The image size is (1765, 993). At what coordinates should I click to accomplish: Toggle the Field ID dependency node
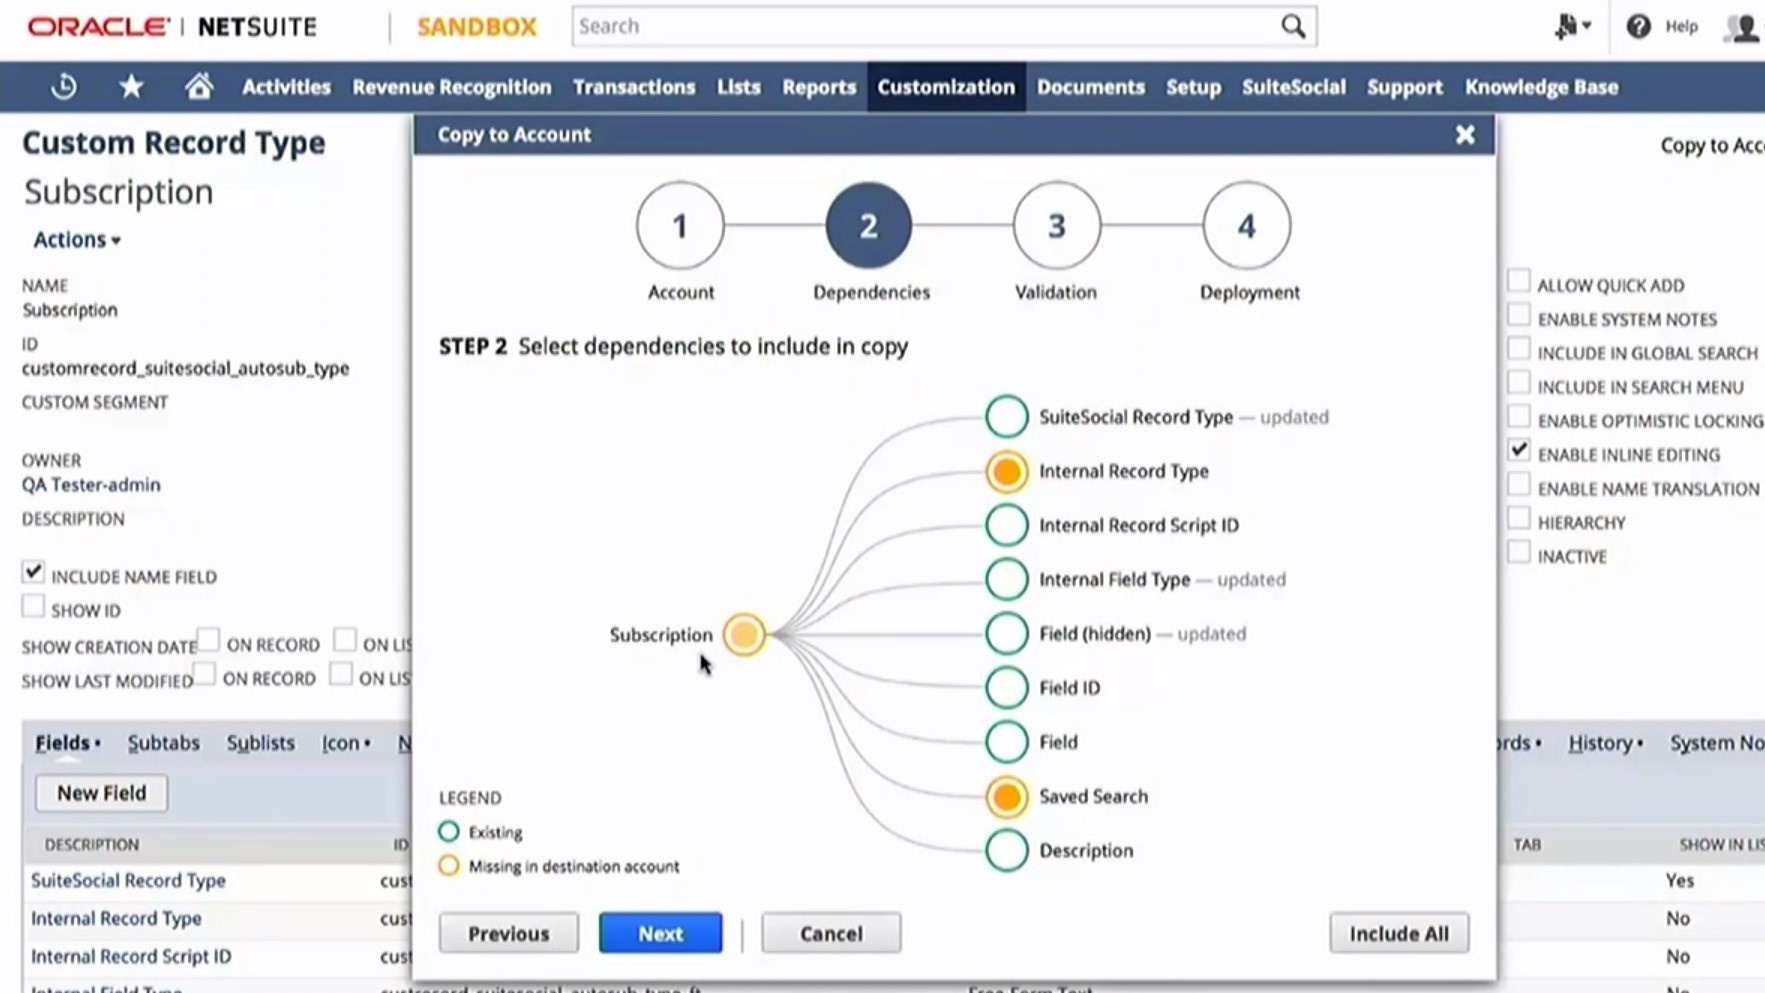pos(1006,687)
